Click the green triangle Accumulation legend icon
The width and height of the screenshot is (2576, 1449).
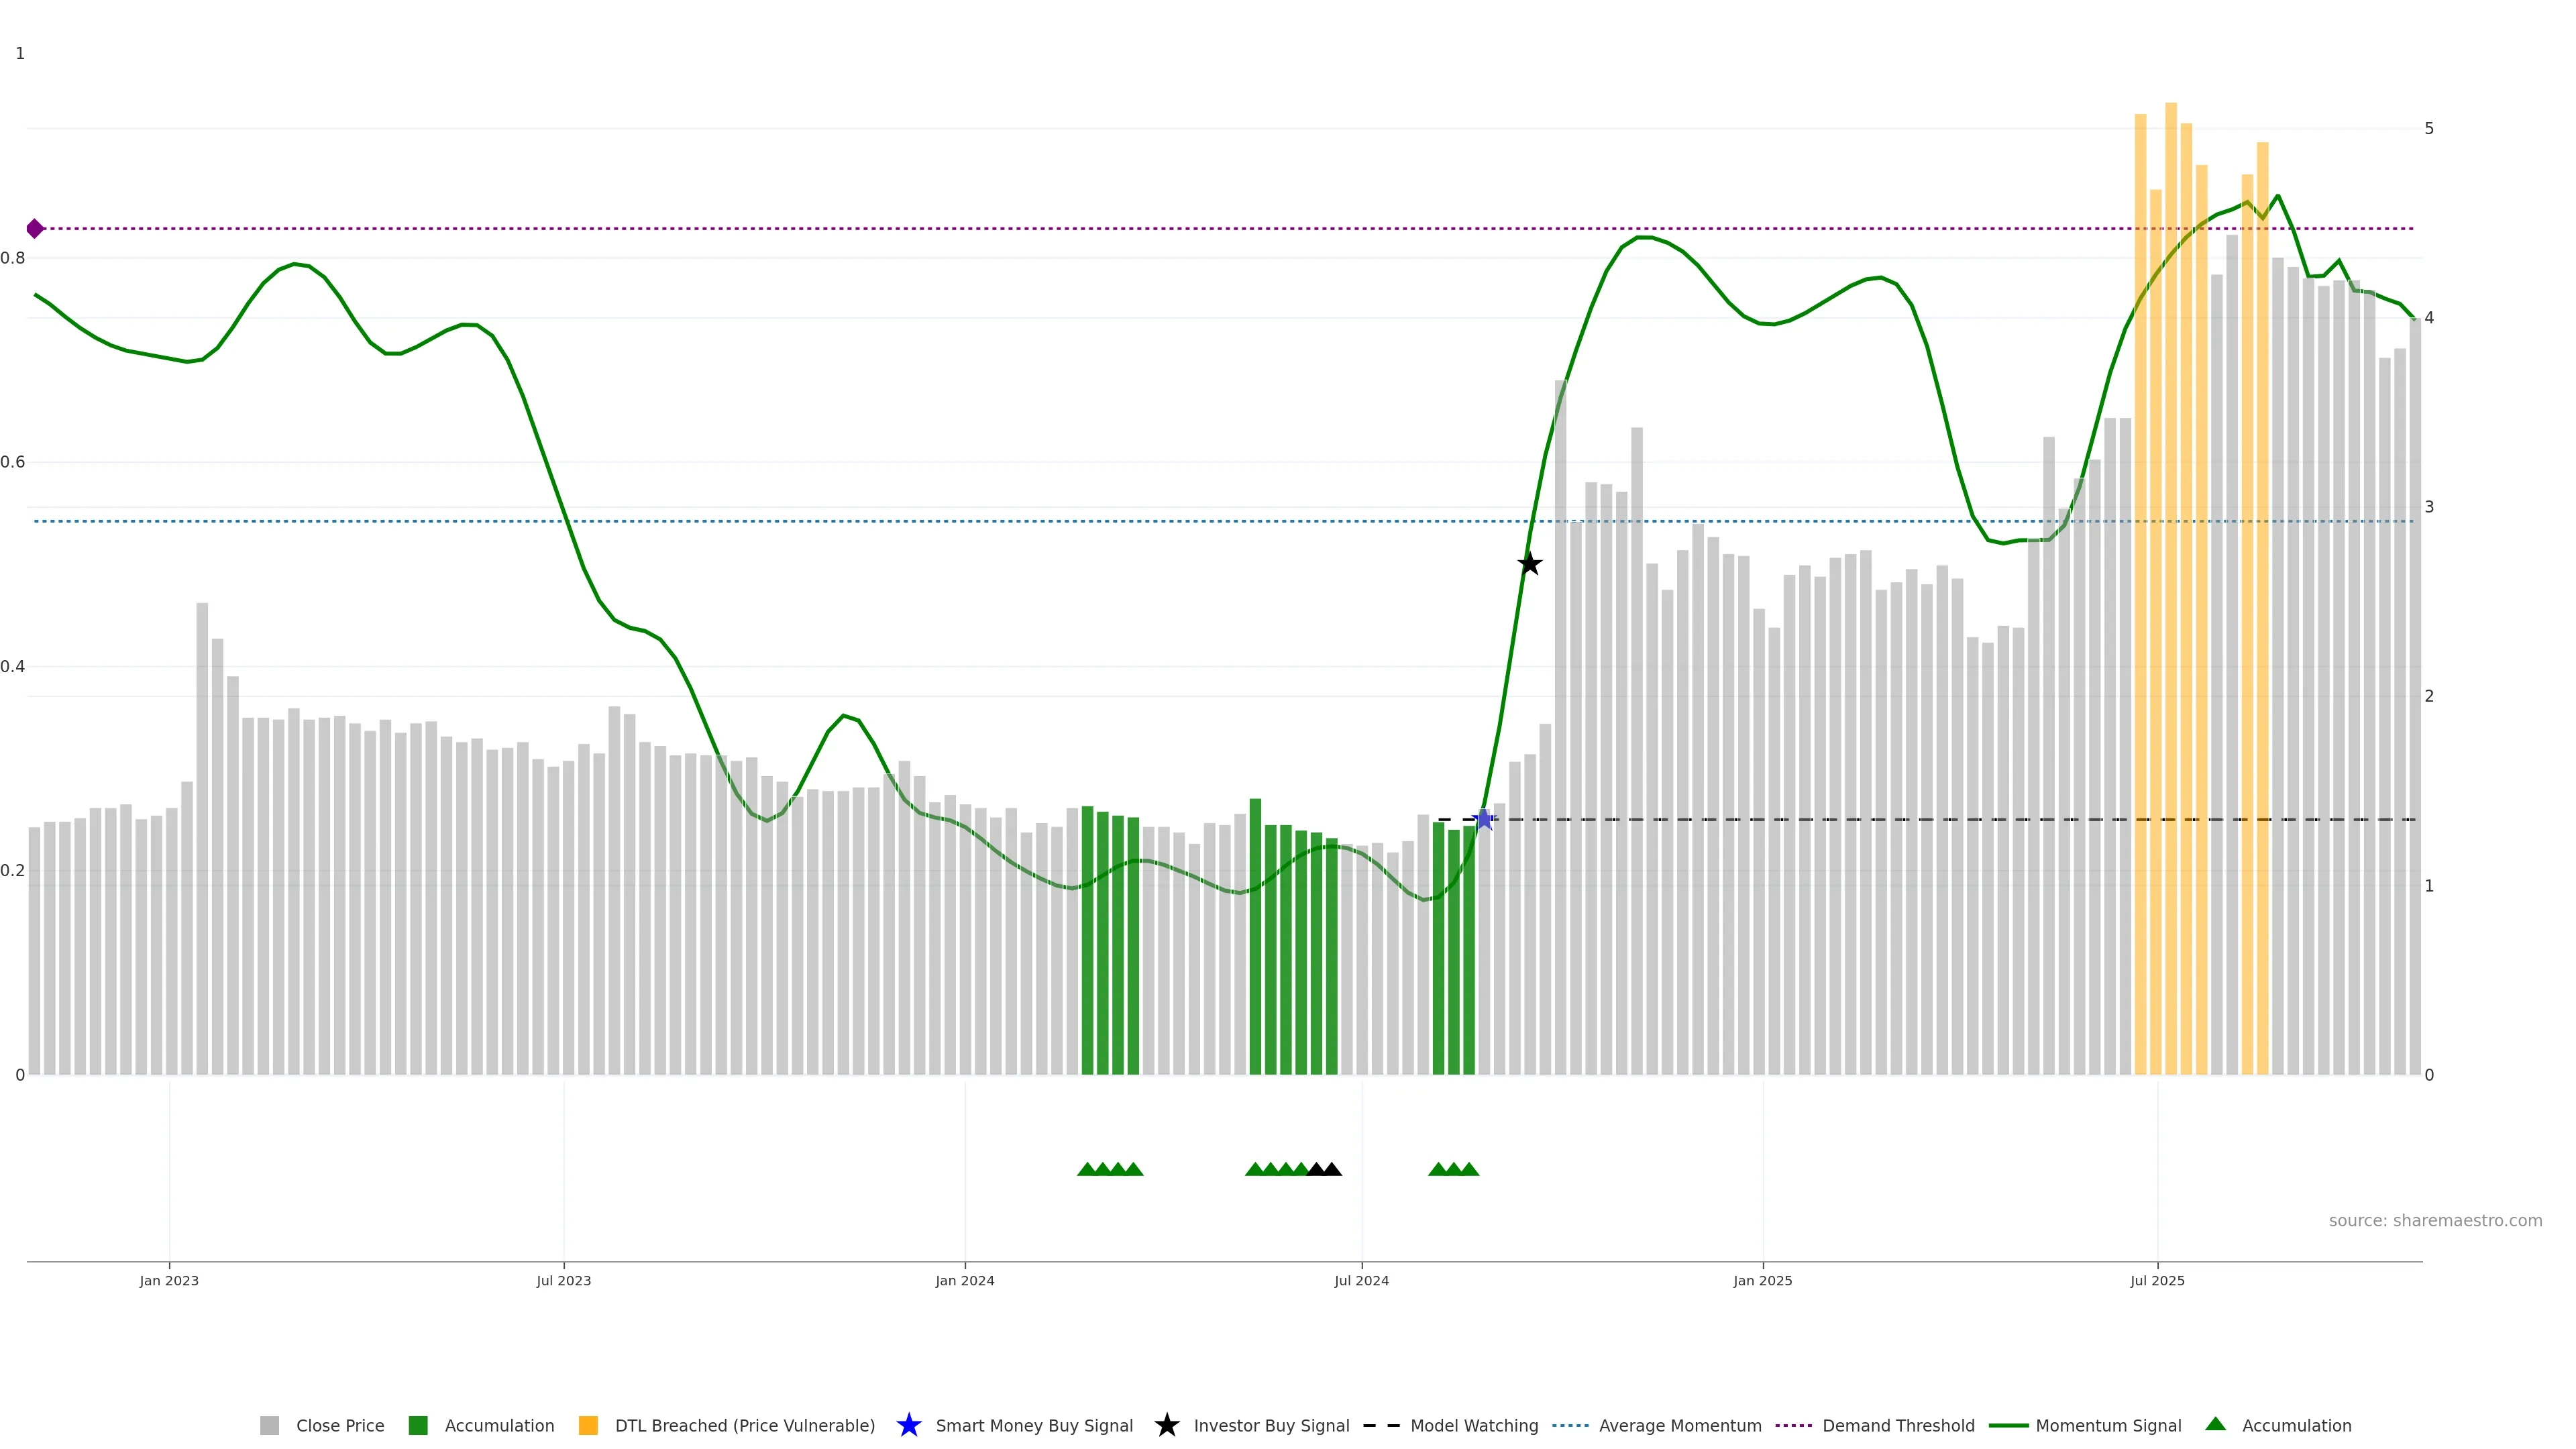[2215, 1424]
